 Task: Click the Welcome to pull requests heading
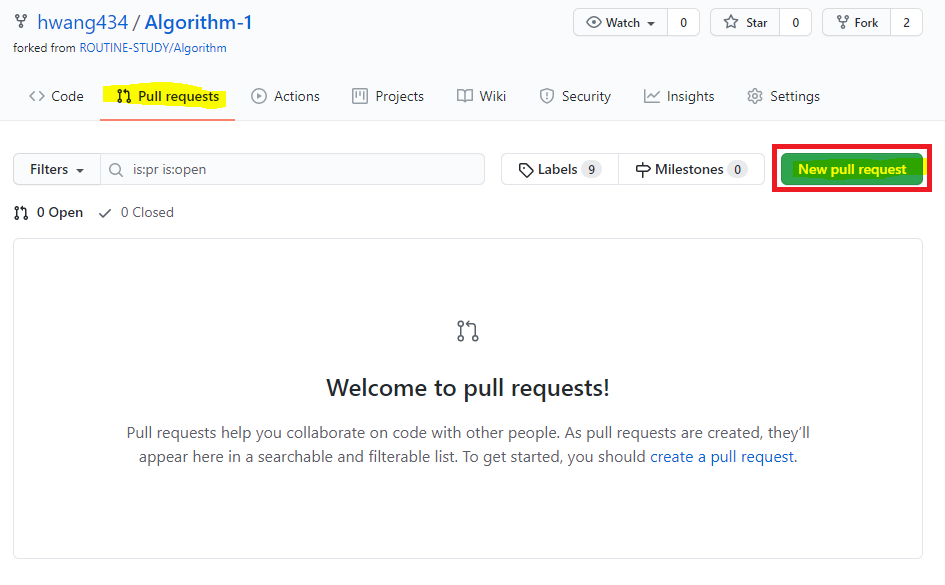tap(468, 388)
